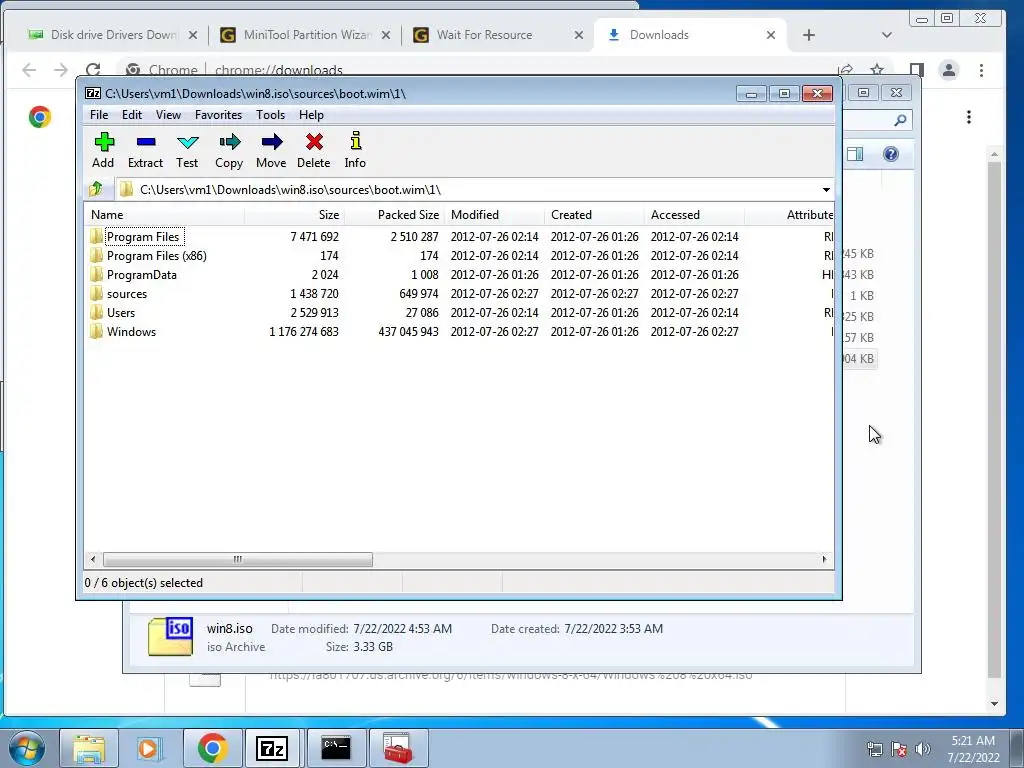
Task: Click the volume speaker tray icon
Action: [923, 749]
